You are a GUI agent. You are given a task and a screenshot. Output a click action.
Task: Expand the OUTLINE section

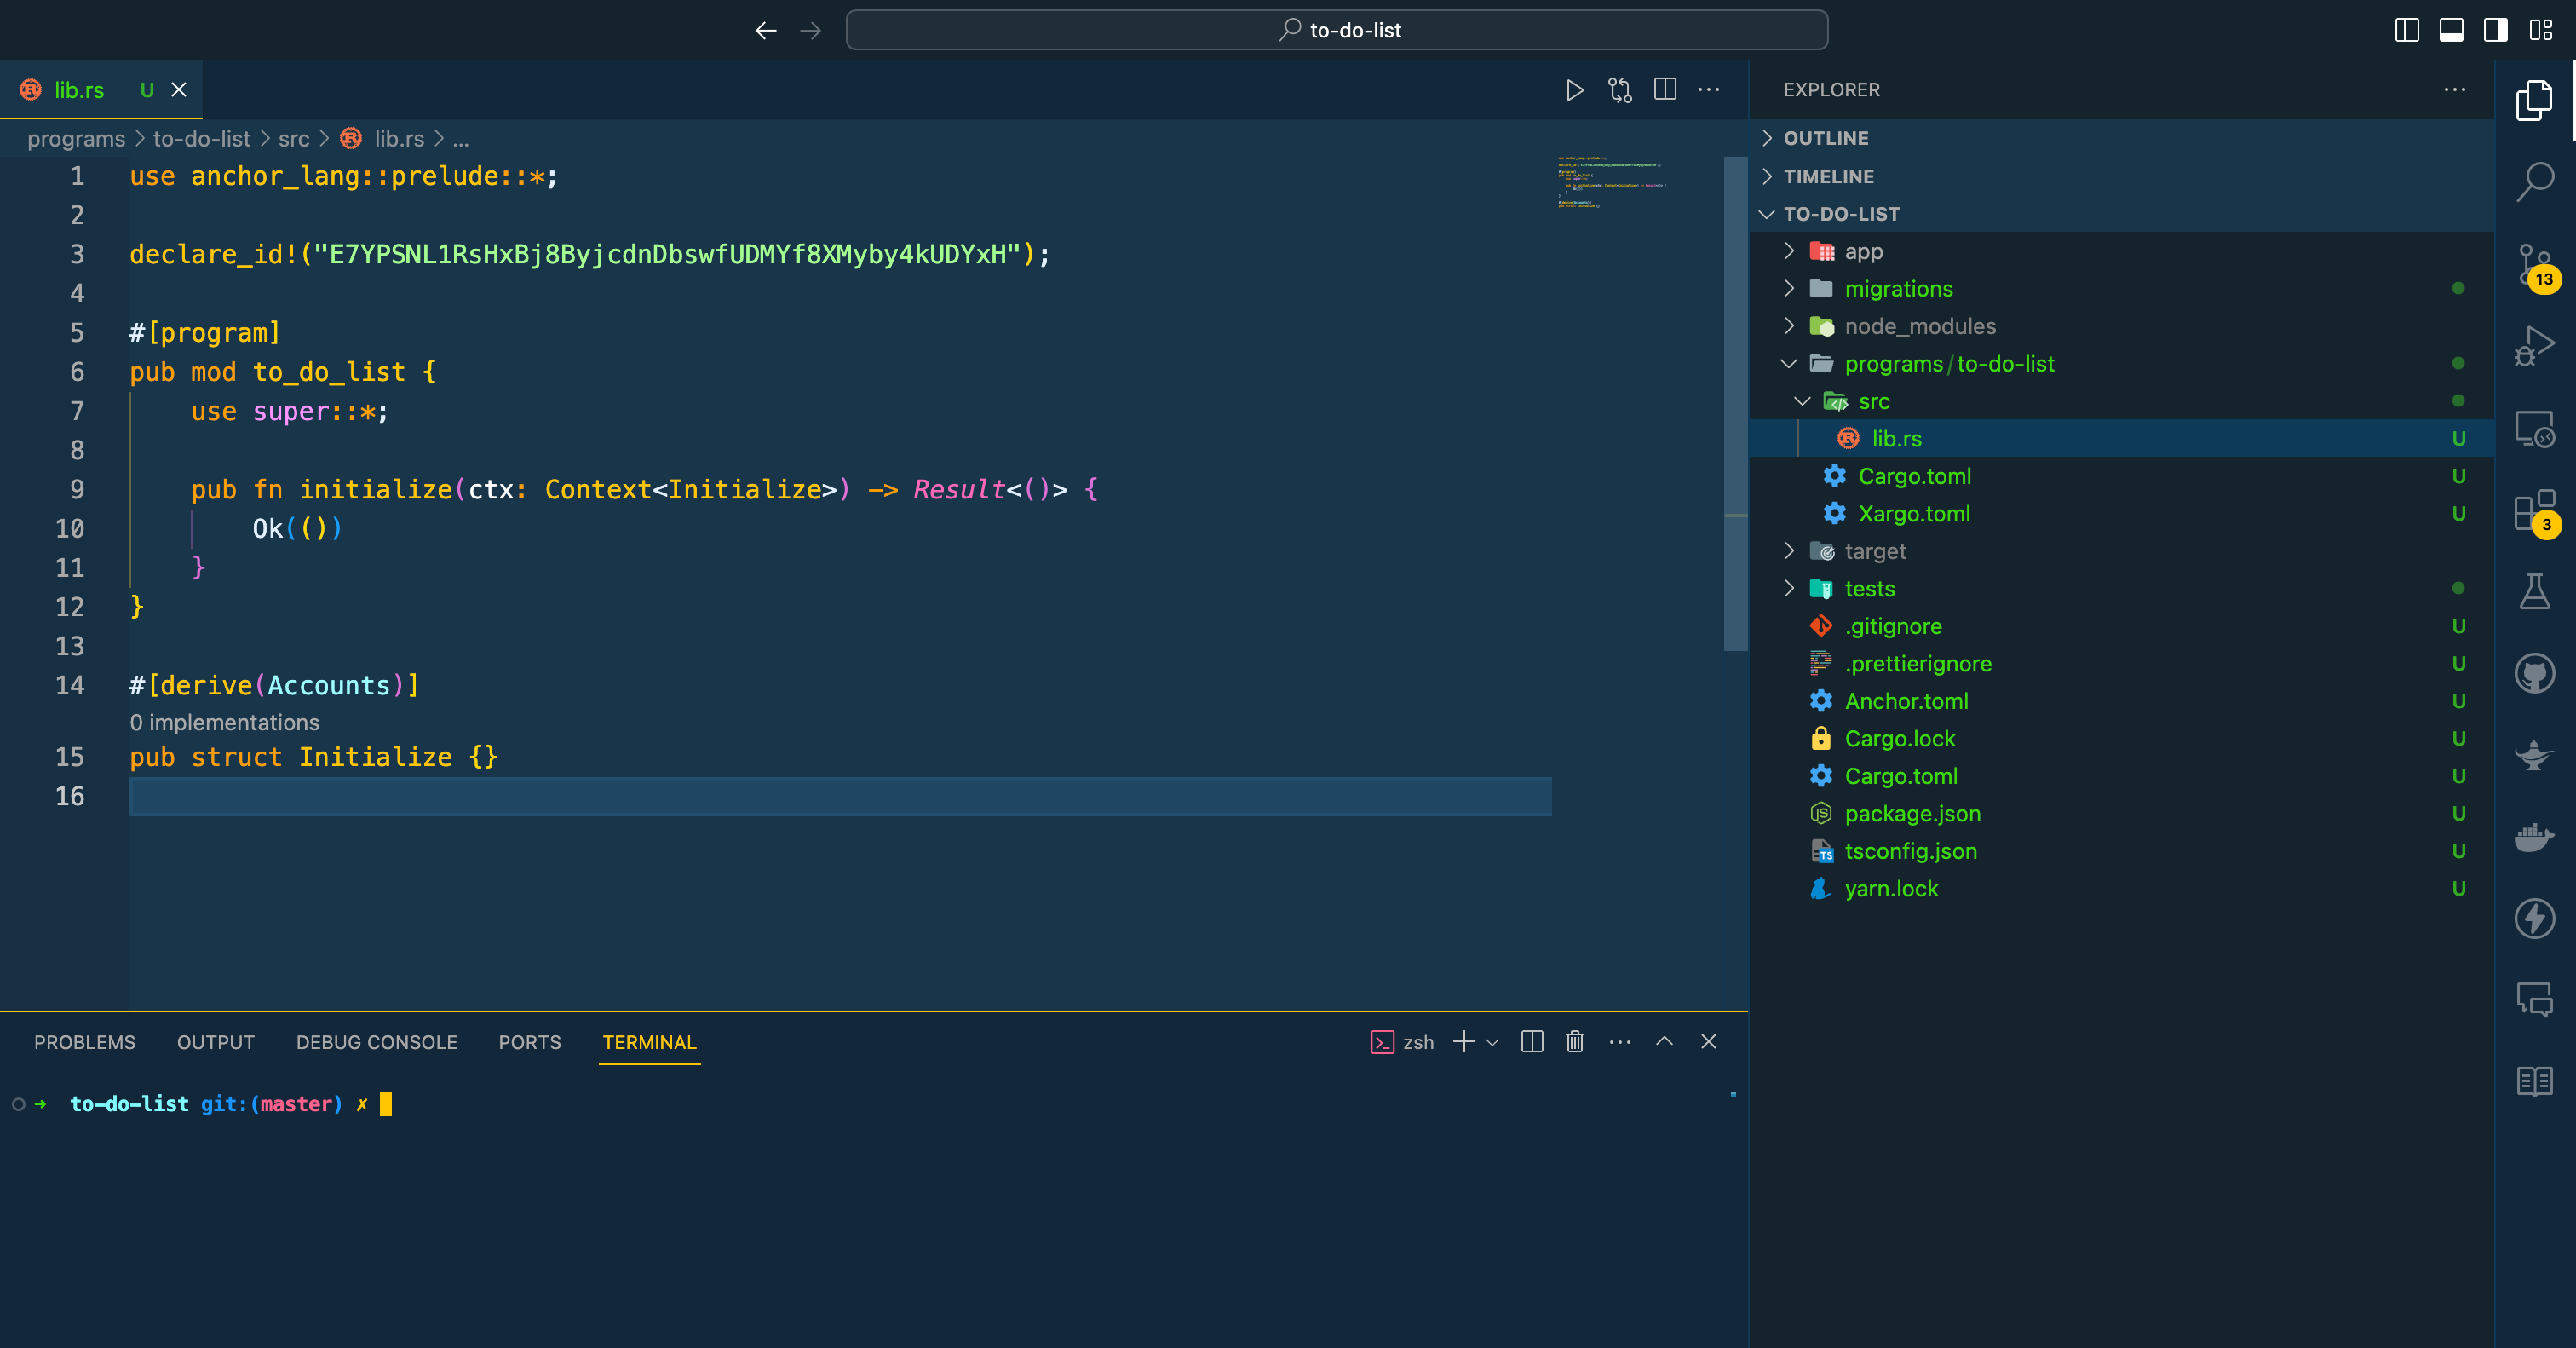[1826, 138]
